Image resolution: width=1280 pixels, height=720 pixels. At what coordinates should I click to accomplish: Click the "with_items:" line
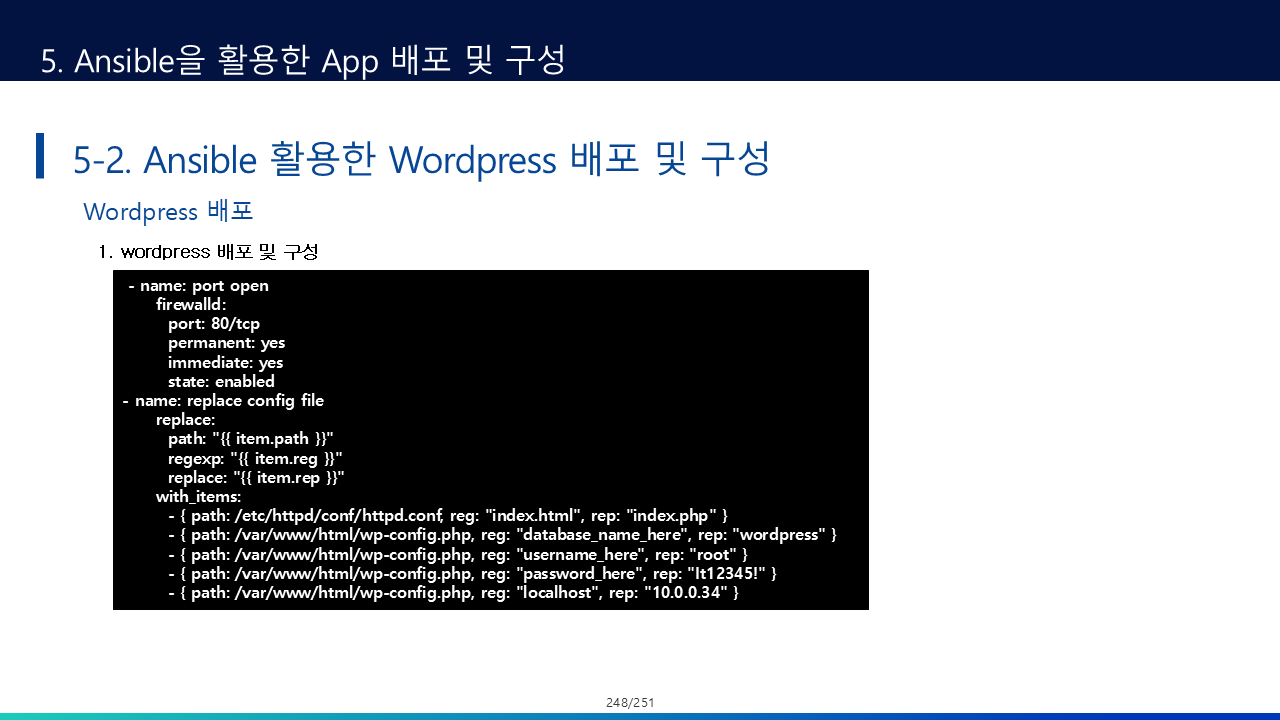coord(198,496)
